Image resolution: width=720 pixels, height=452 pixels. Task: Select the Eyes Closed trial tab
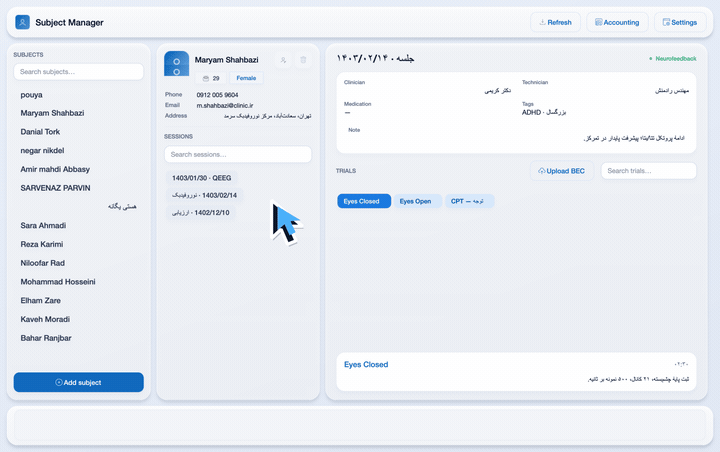pos(364,201)
